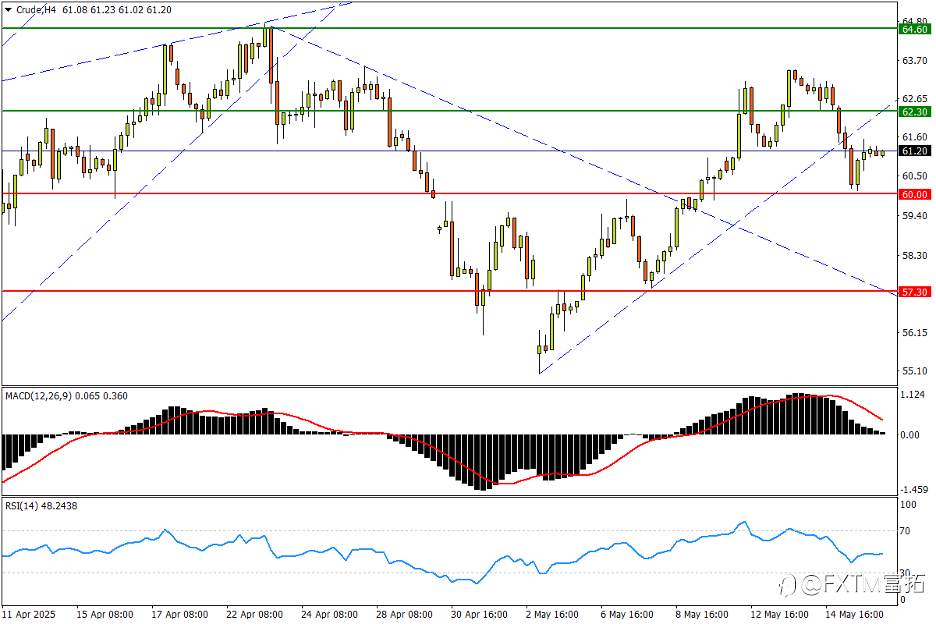The height and width of the screenshot is (624, 936).
Task: Click the 15 Apr 08:00 time label
Action: [105, 614]
